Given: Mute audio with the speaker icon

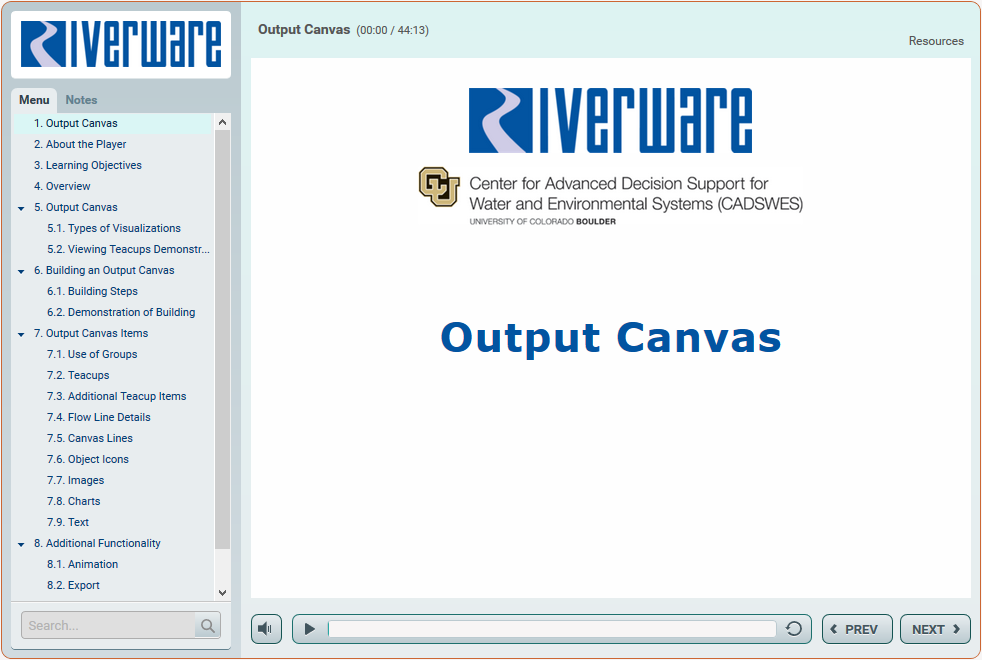Looking at the screenshot, I should 266,629.
